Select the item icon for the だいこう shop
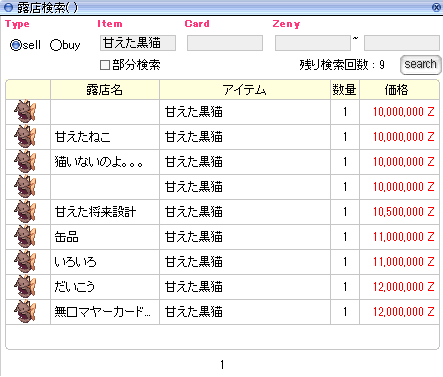 (25, 287)
